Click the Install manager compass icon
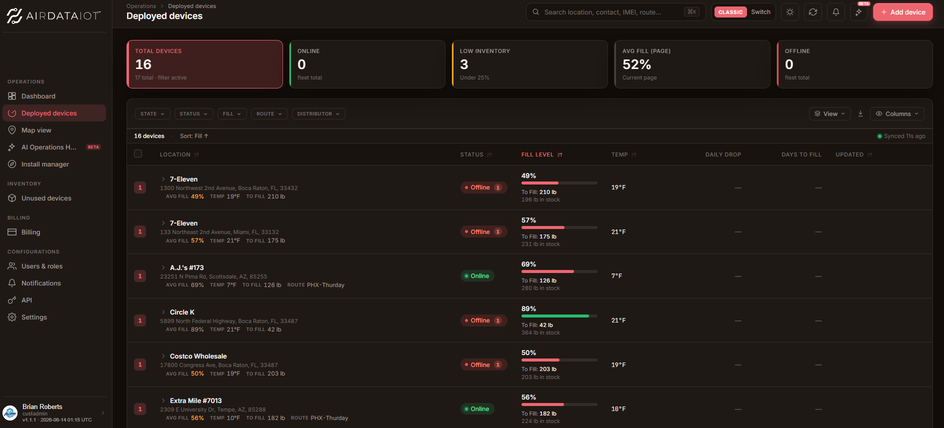The image size is (944, 428). pyautogui.click(x=12, y=164)
